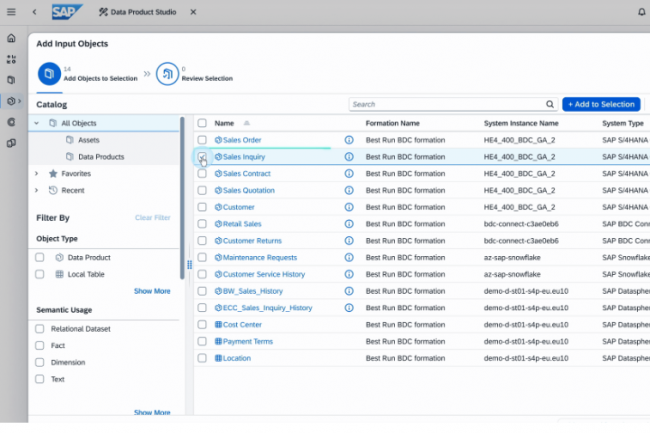The width and height of the screenshot is (650, 433).
Task: Click the Home icon in the sidebar
Action: click(11, 38)
